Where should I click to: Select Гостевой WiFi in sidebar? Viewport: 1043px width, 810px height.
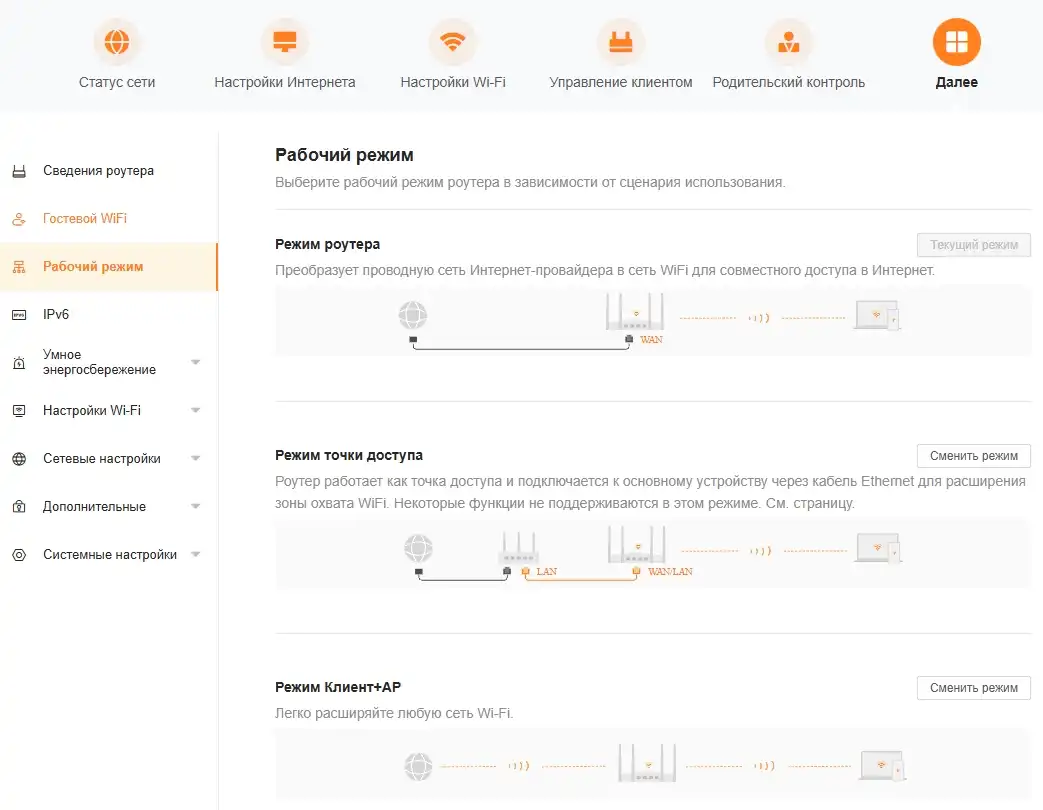coord(85,219)
